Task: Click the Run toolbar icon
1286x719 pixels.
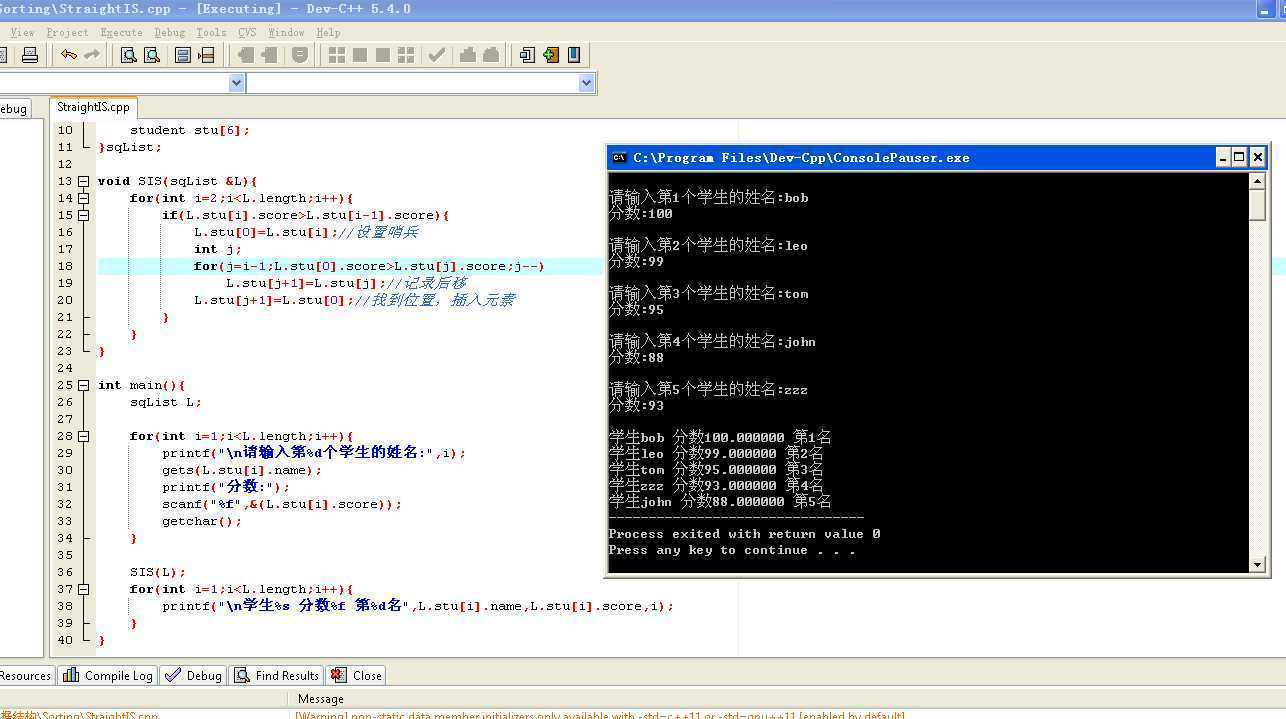Action: click(360, 55)
